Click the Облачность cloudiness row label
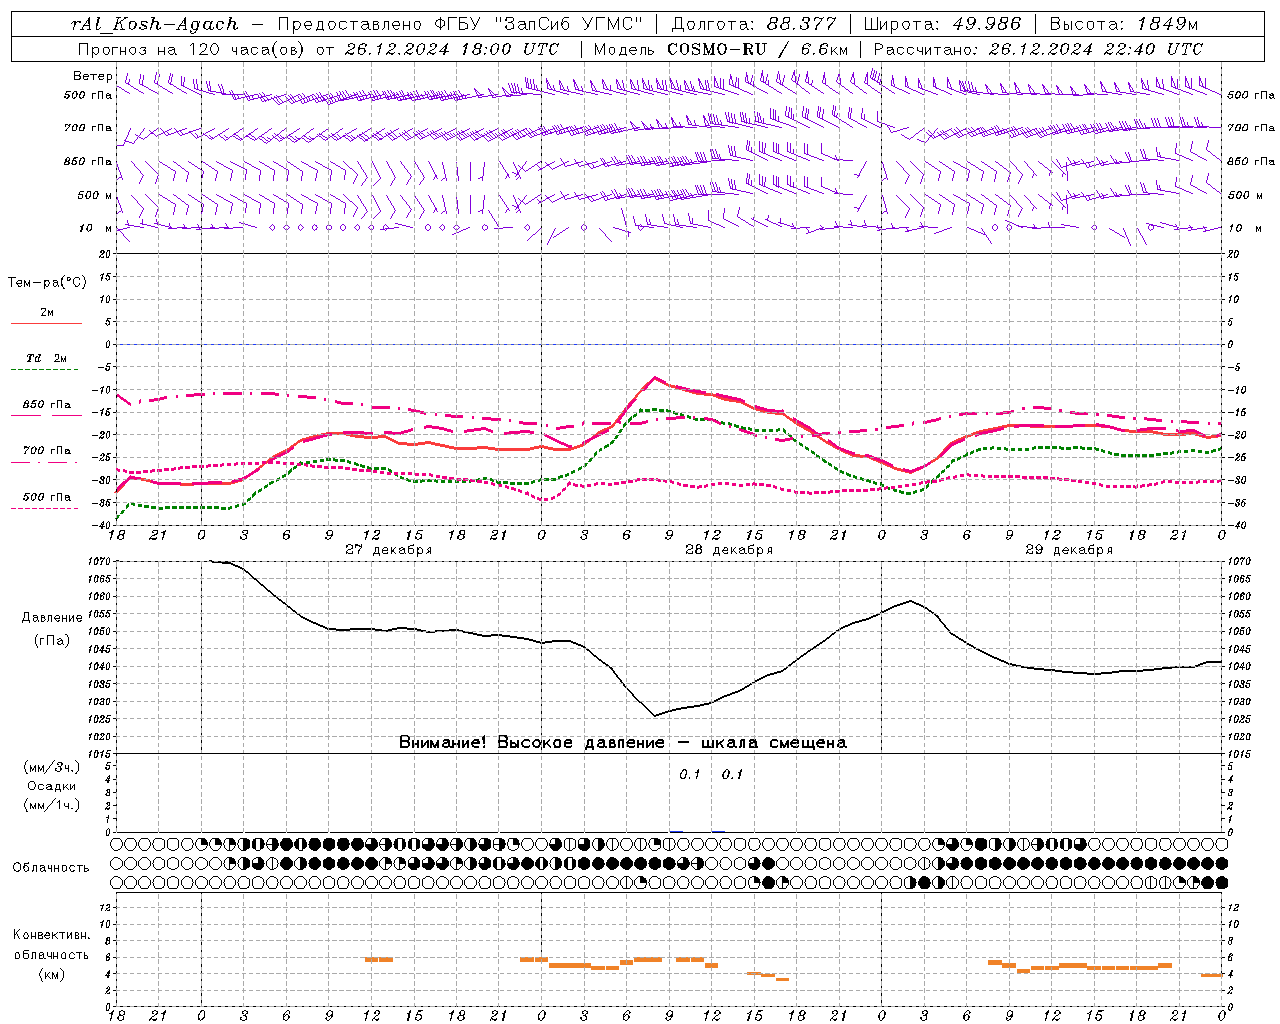This screenshot has height=1024, width=1280. (51, 867)
